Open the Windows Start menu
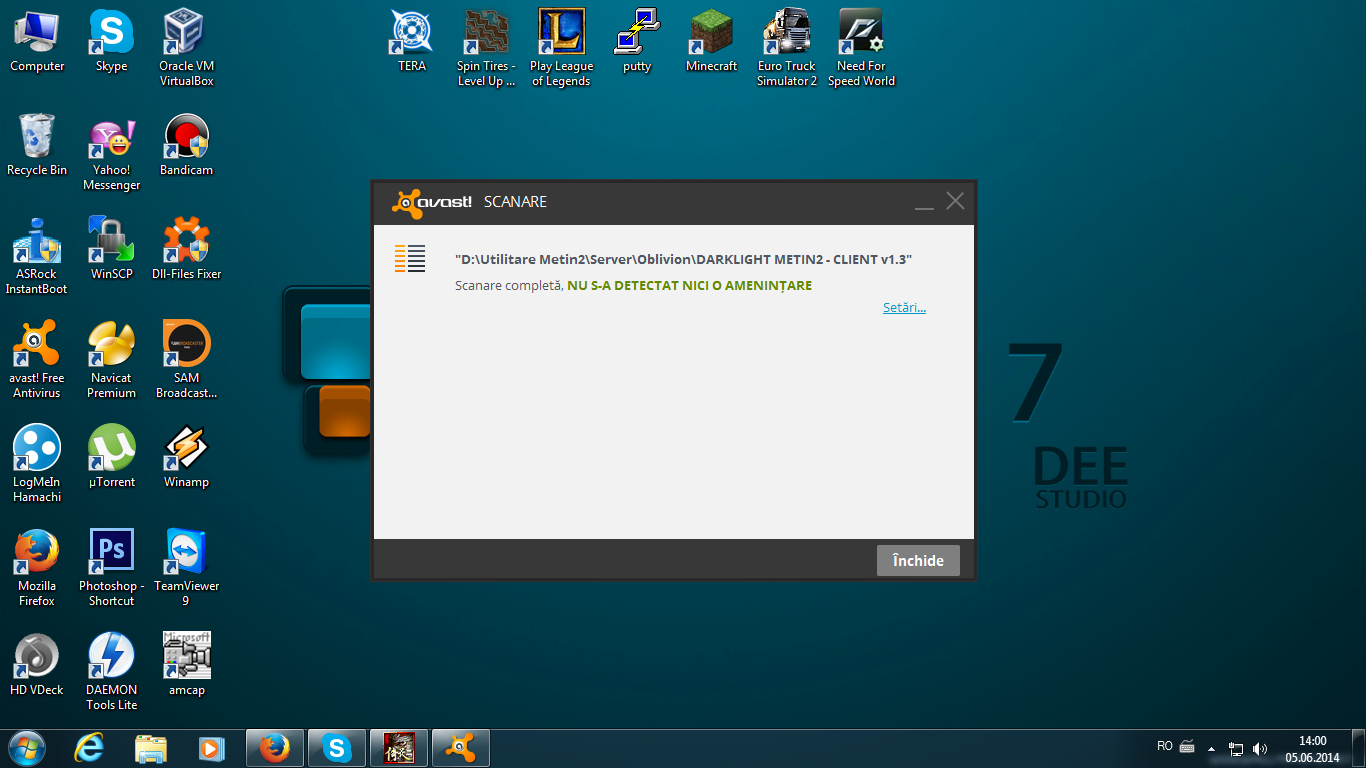Image resolution: width=1366 pixels, height=768 pixels. (27, 747)
